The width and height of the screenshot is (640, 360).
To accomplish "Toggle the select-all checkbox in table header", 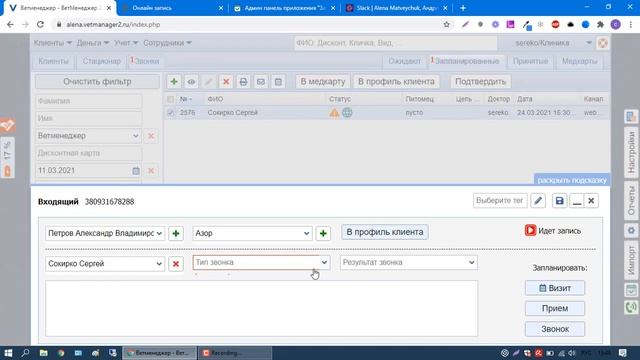I will 171,99.
